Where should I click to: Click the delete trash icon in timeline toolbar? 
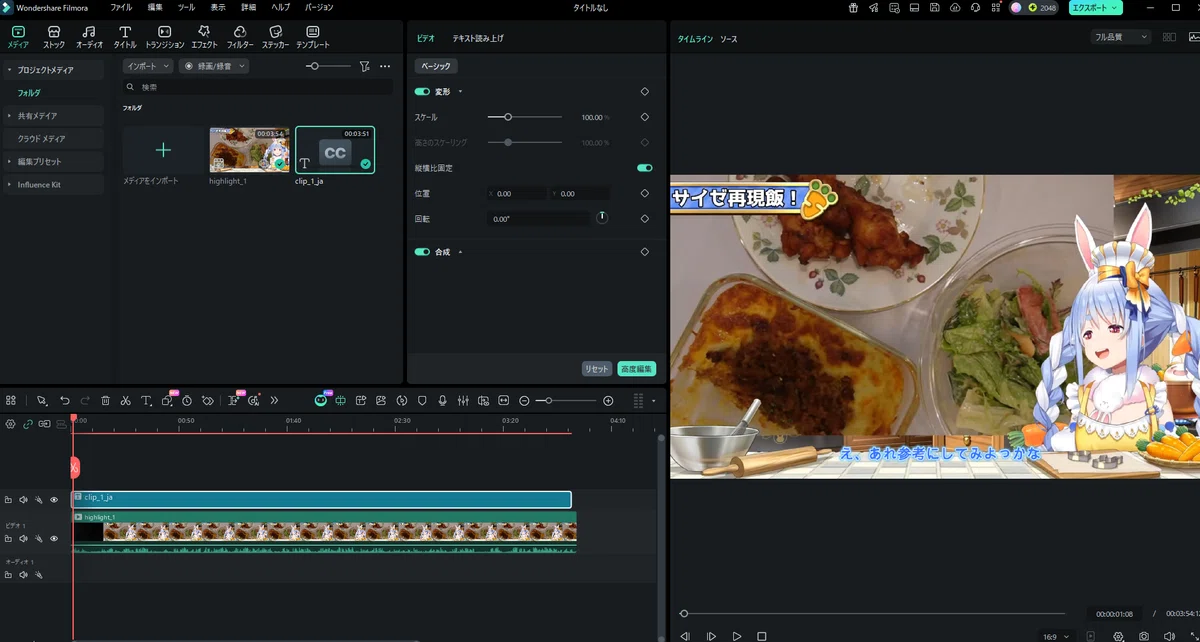pyautogui.click(x=105, y=400)
